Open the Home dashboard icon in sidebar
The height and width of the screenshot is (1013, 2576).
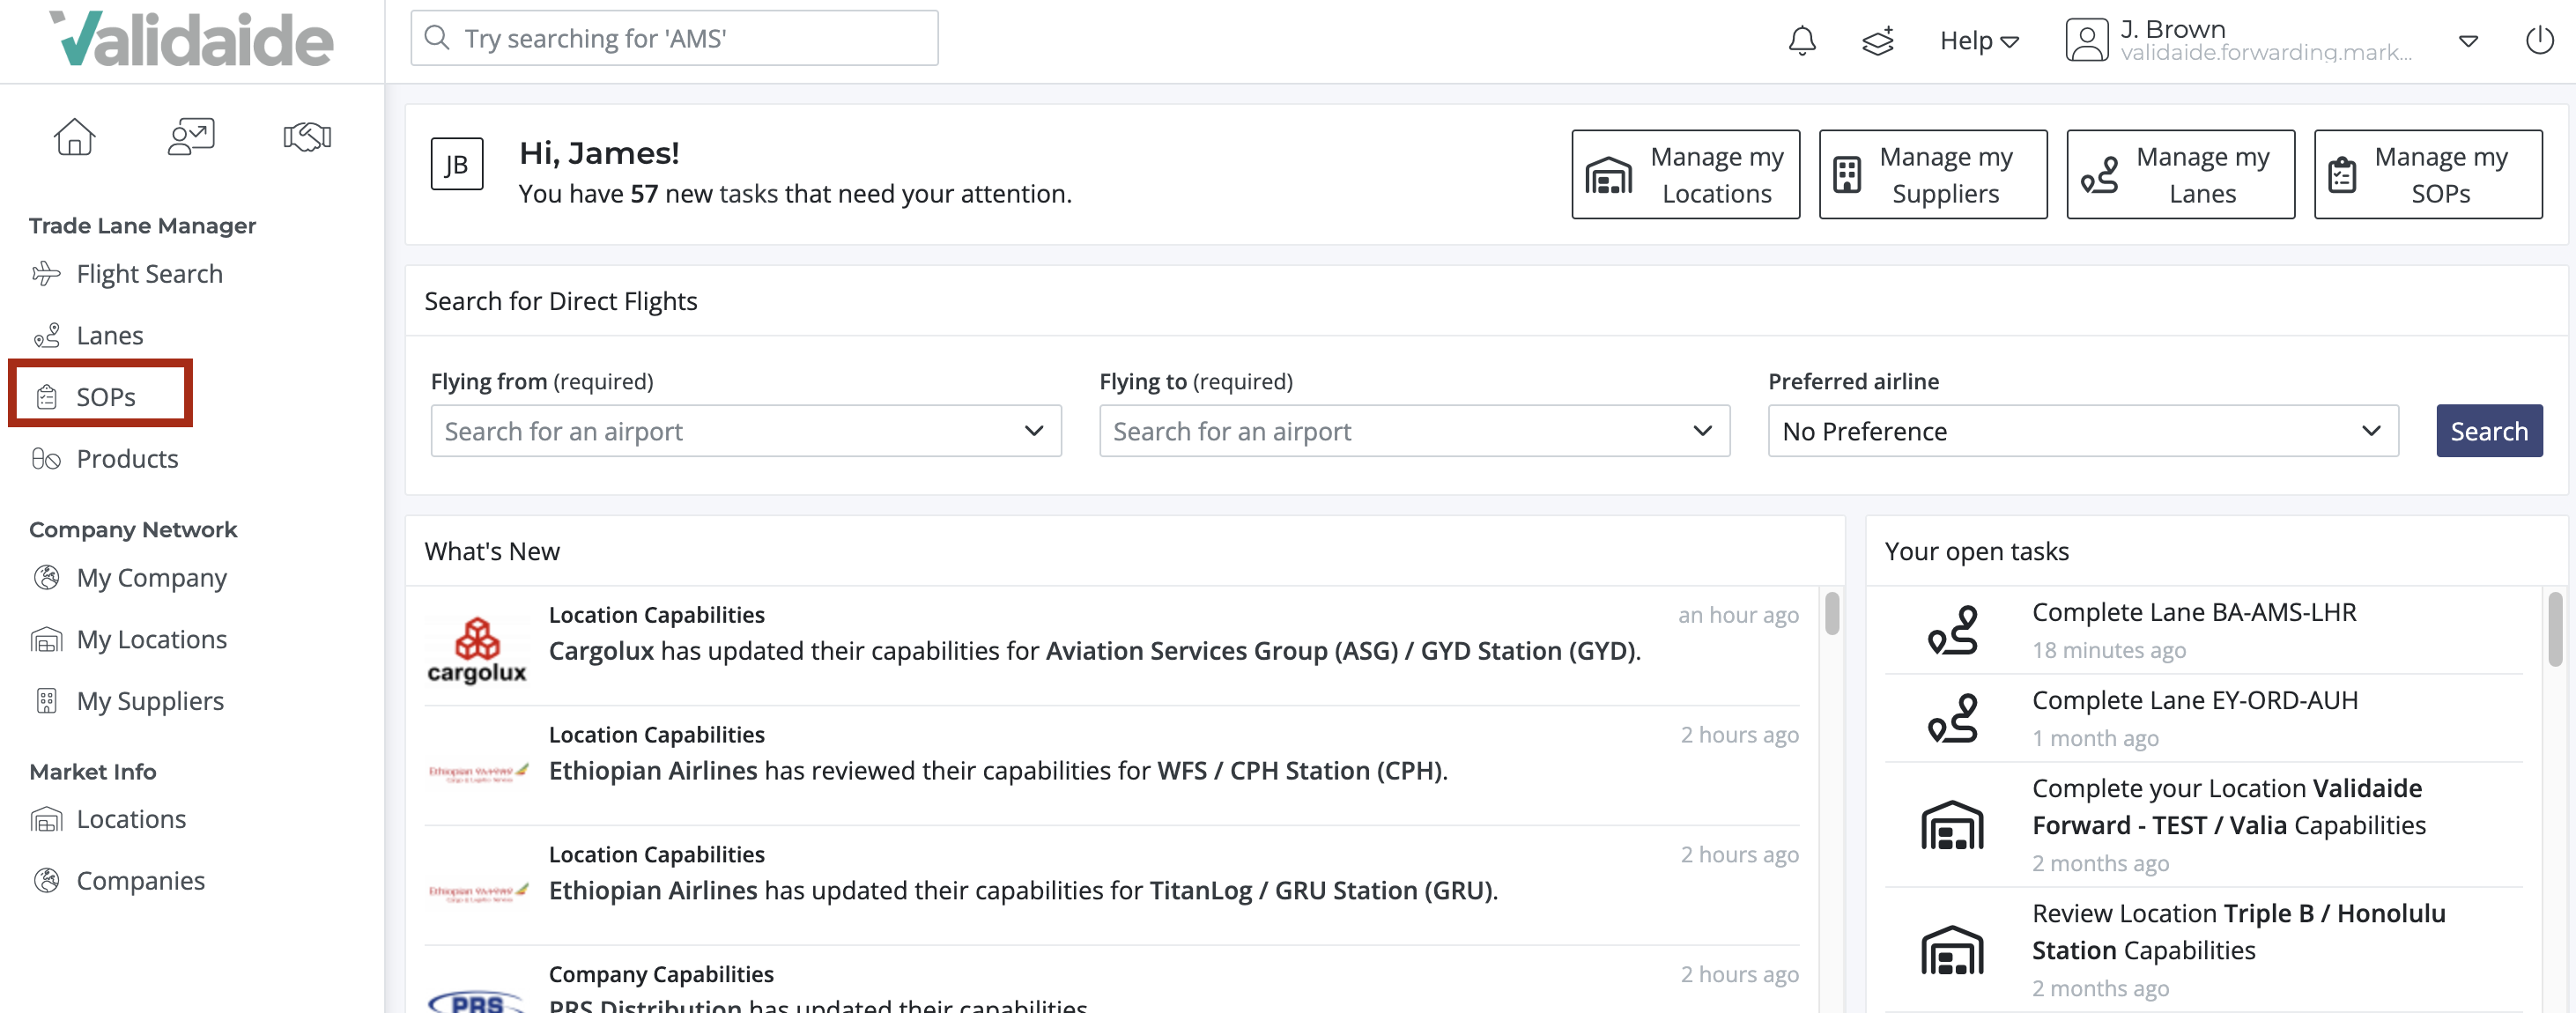click(x=75, y=137)
